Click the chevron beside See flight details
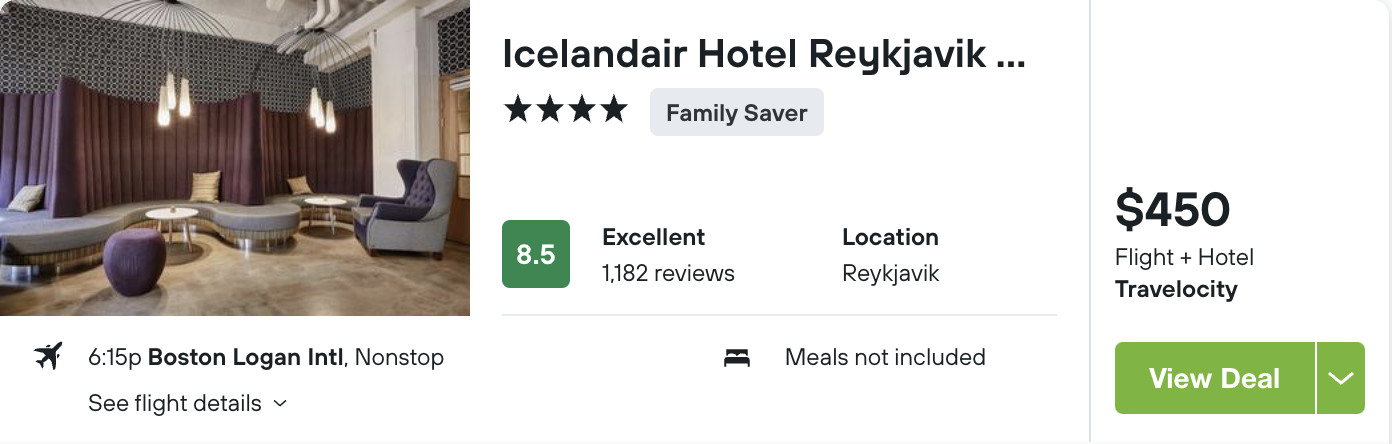This screenshot has height=444, width=1392. 280,404
